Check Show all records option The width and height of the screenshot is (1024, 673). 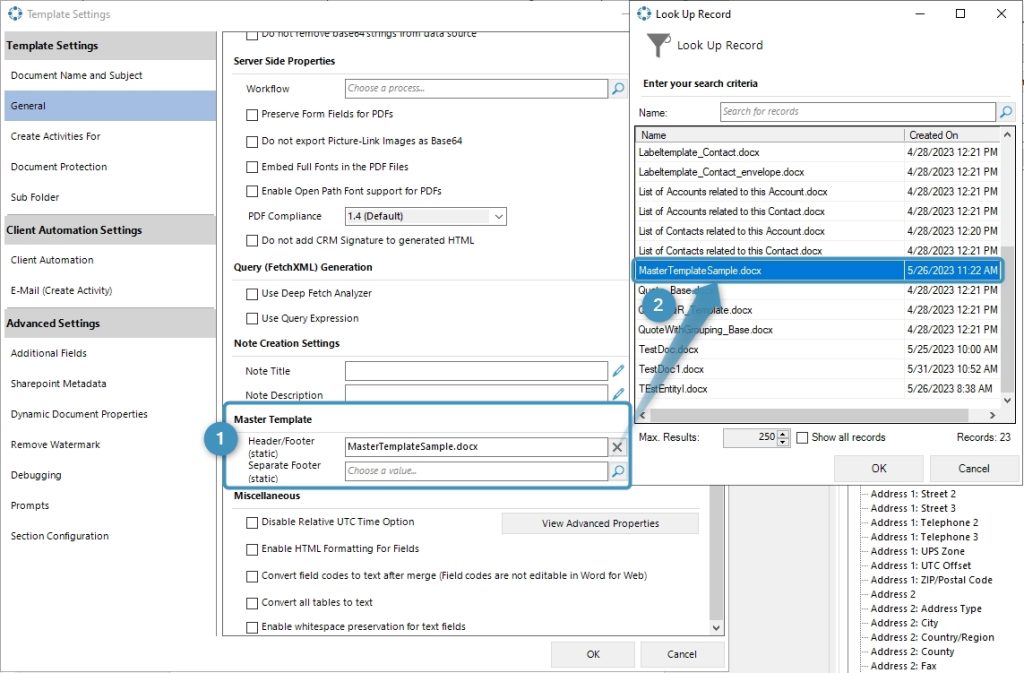point(803,437)
